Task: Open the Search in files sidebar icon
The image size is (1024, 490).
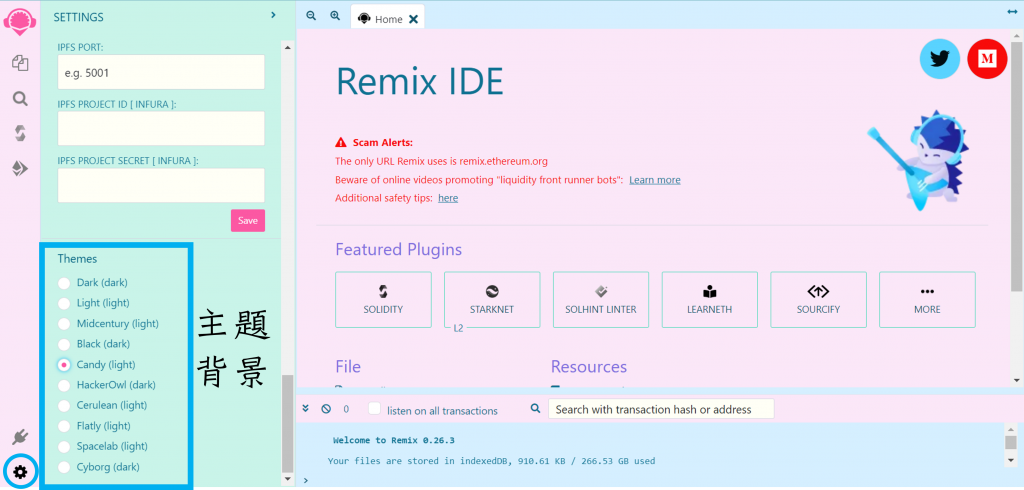Action: pyautogui.click(x=20, y=99)
